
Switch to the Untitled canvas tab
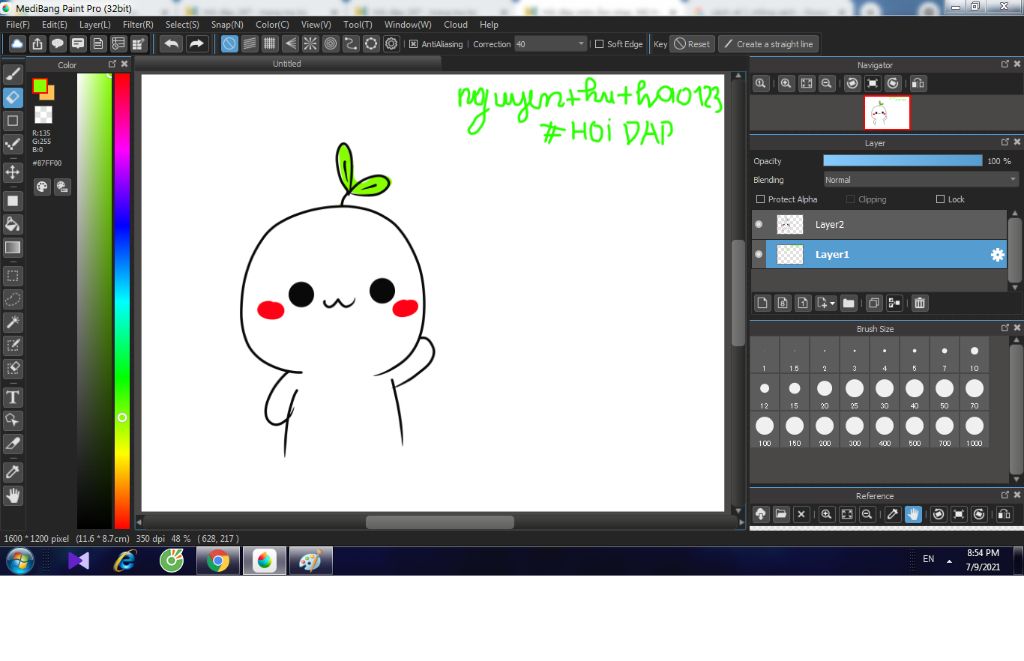[x=287, y=63]
